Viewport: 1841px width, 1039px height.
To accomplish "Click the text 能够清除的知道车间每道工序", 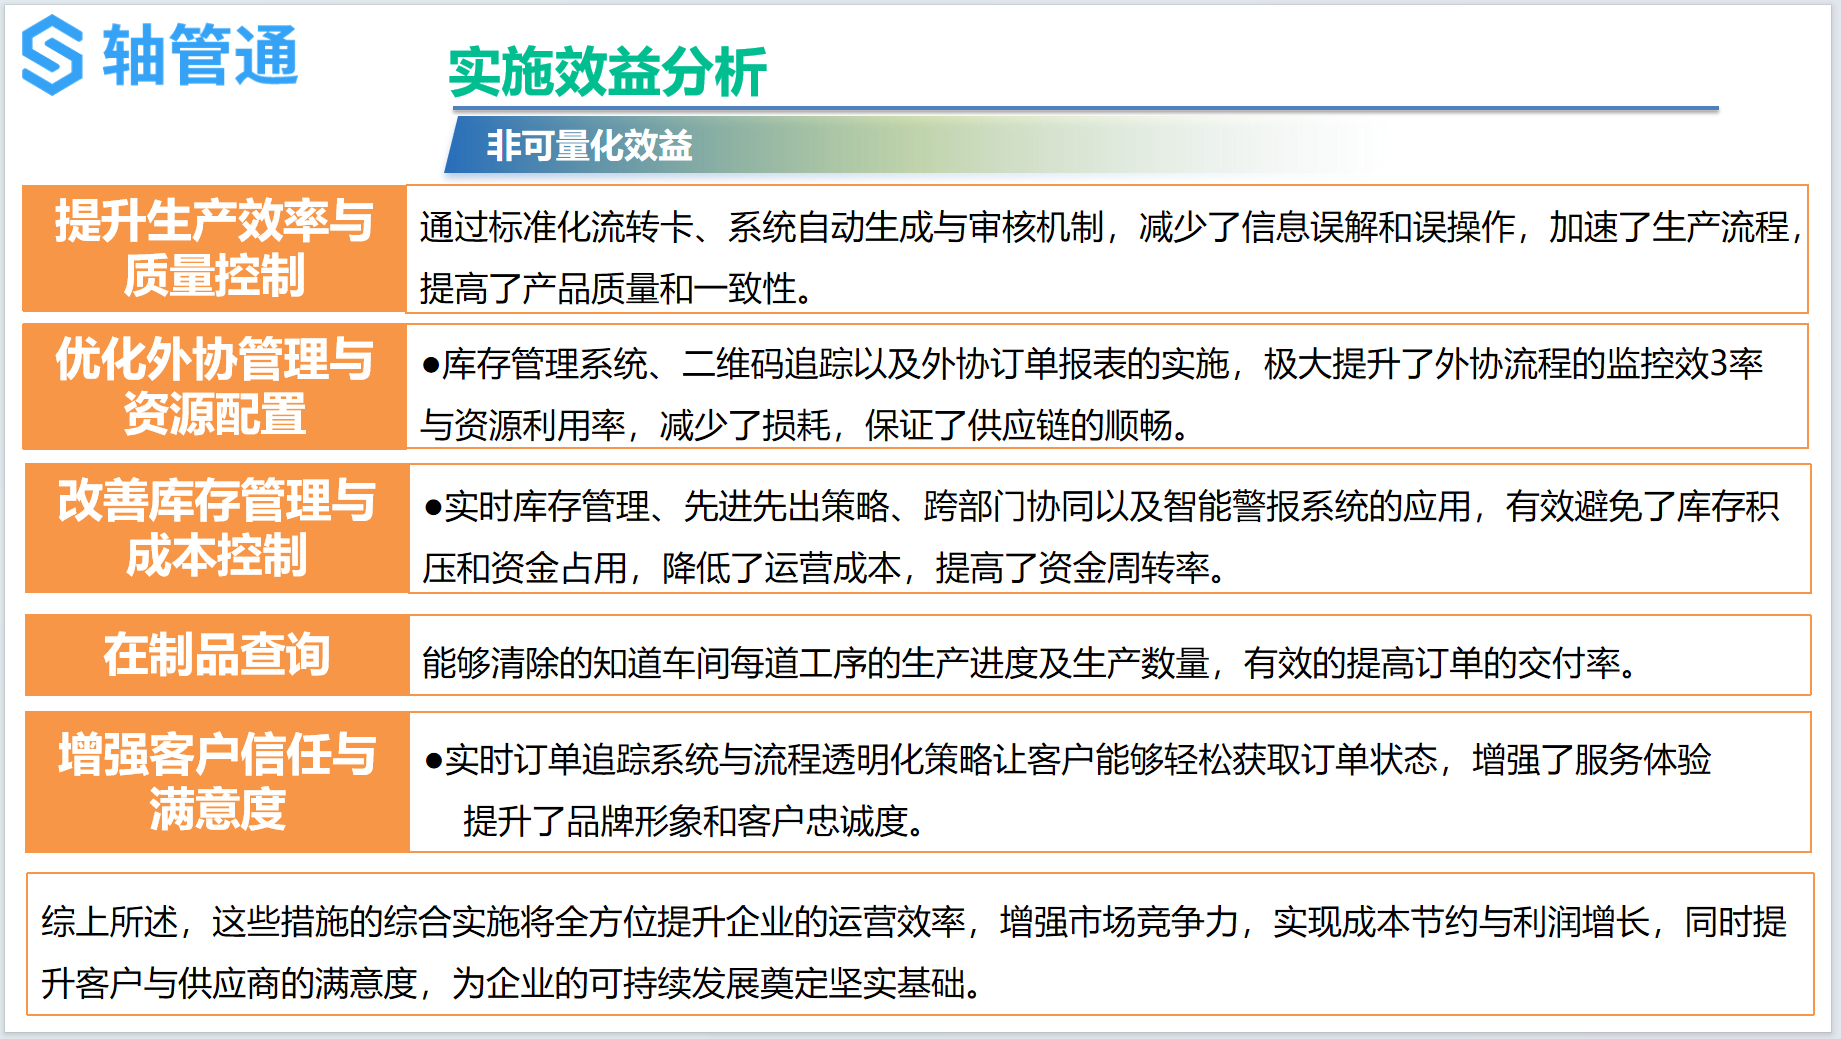I will (1030, 662).
